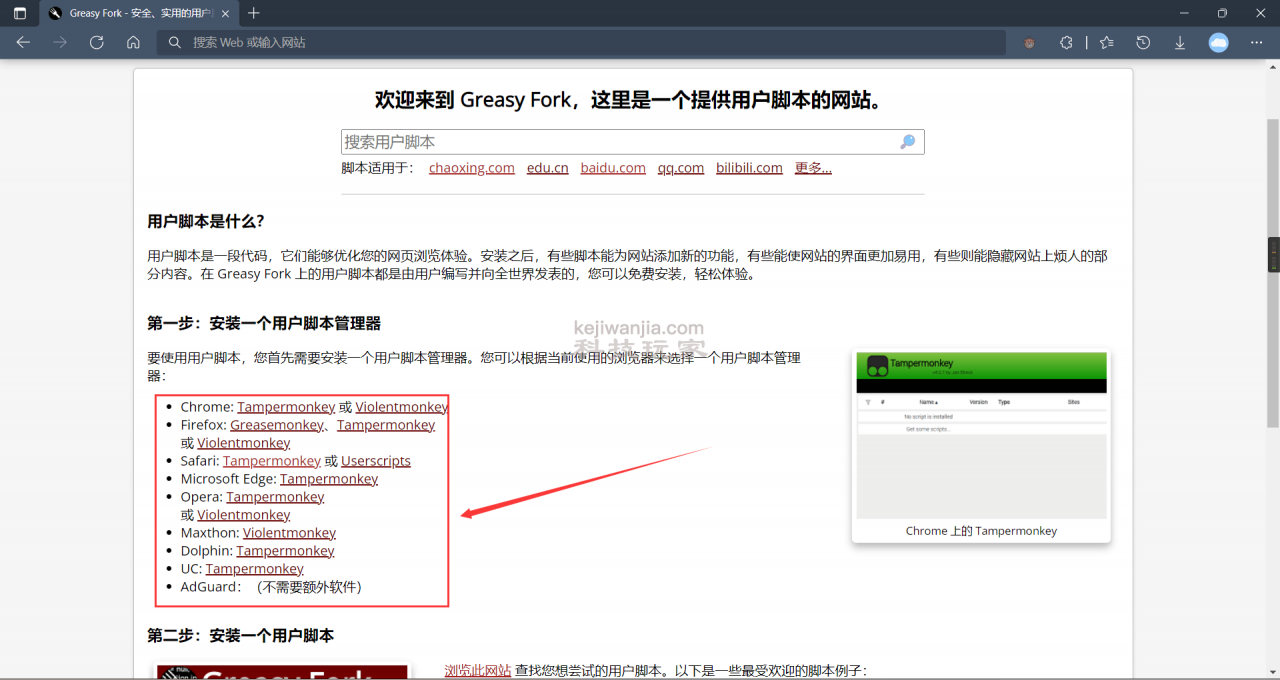The height and width of the screenshot is (680, 1280).
Task: Click the Greasy Fork logo thumbnail at bottom
Action: pyautogui.click(x=282, y=672)
